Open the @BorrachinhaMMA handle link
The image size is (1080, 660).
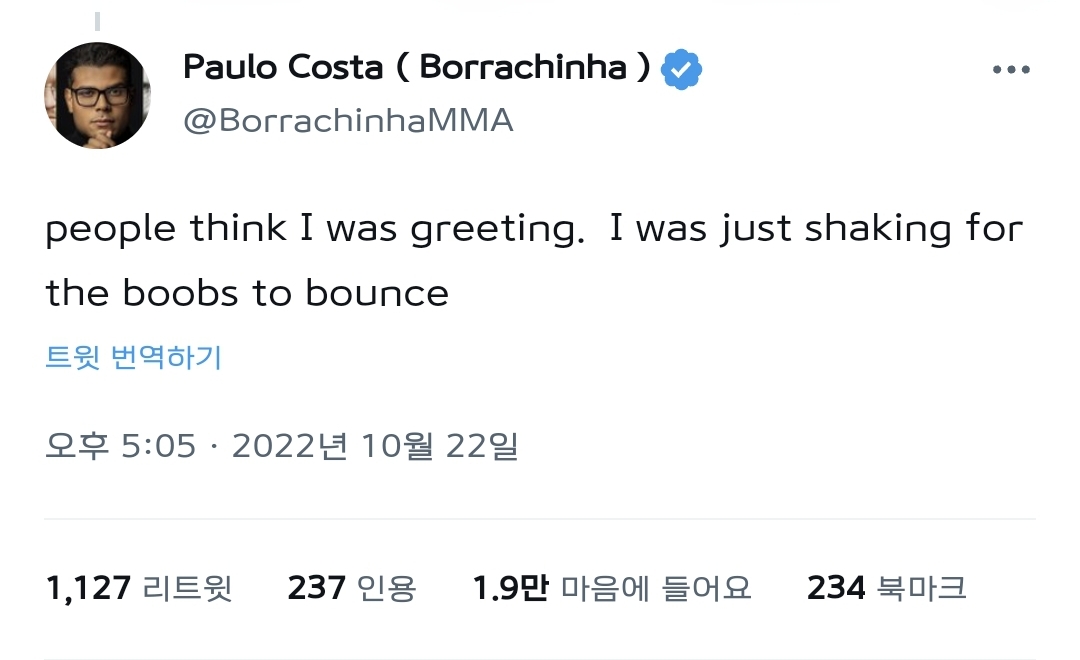[x=348, y=120]
